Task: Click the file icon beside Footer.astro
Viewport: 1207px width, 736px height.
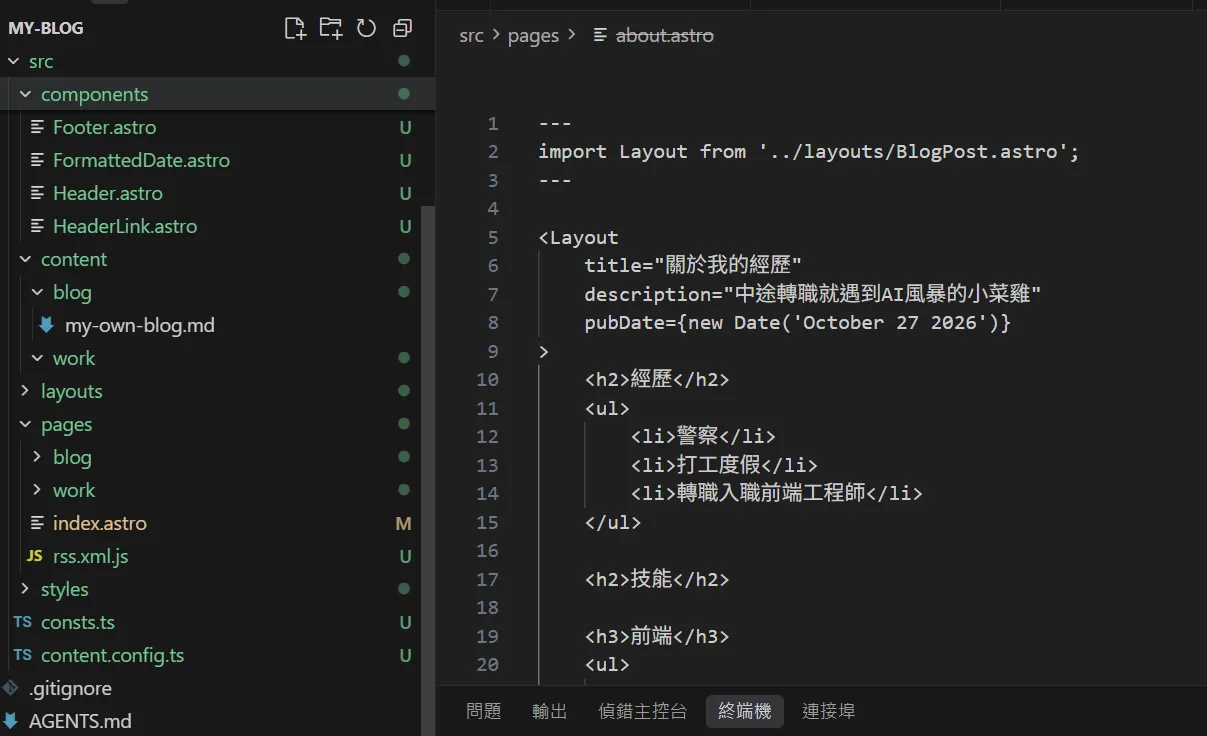Action: click(x=37, y=127)
